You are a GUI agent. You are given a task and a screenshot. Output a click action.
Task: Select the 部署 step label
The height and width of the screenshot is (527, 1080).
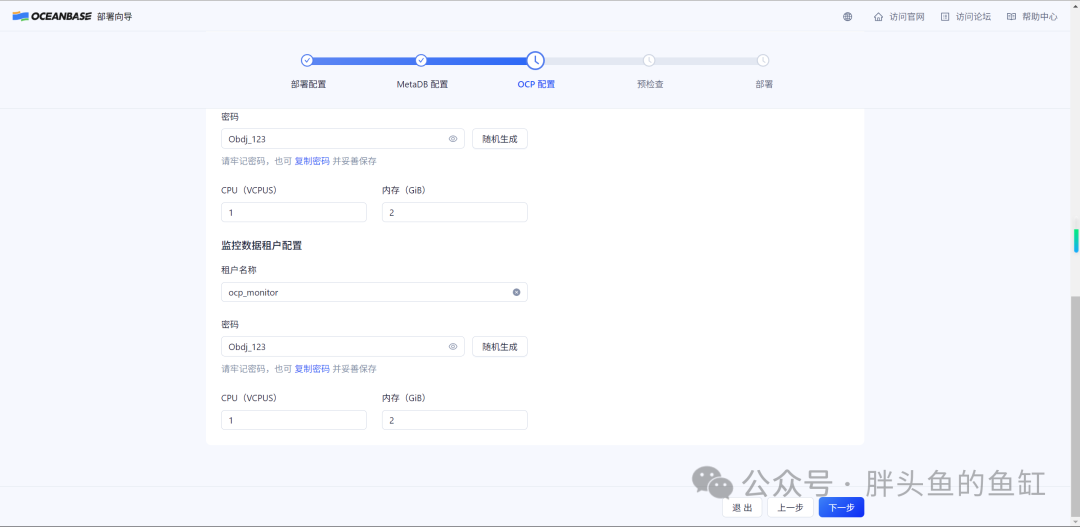coord(764,85)
